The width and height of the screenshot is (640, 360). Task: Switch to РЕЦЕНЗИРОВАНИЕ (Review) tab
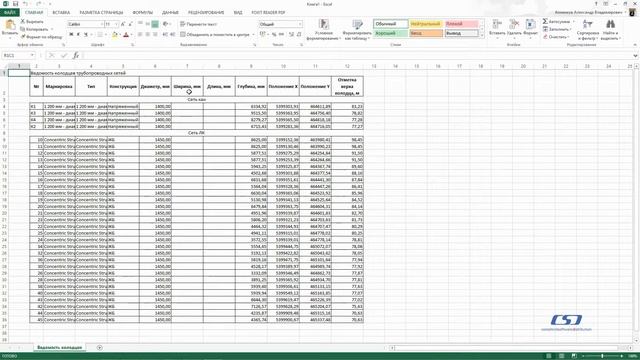206,13
